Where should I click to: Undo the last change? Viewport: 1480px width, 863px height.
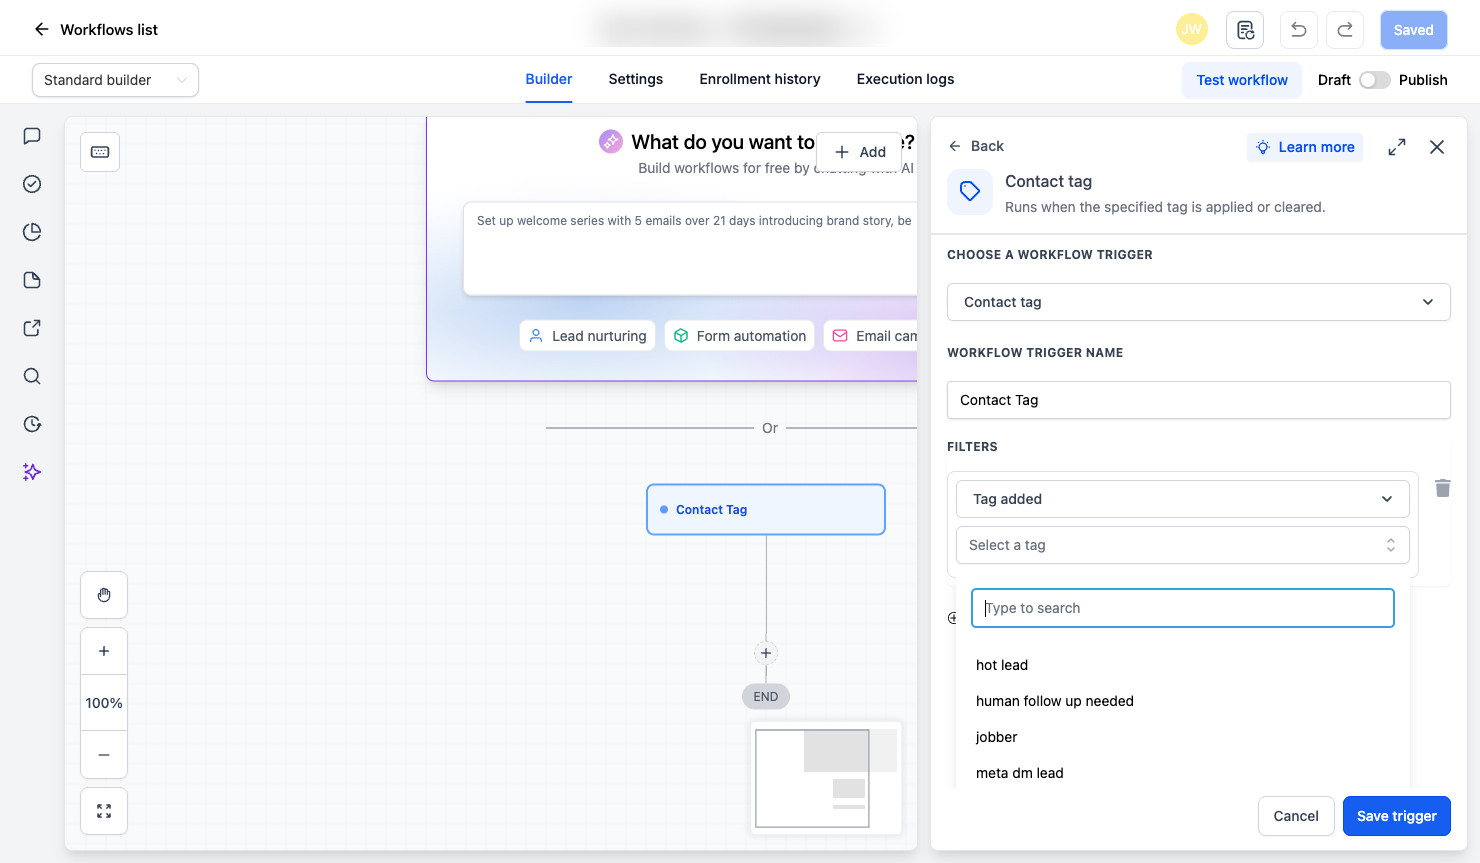point(1298,30)
